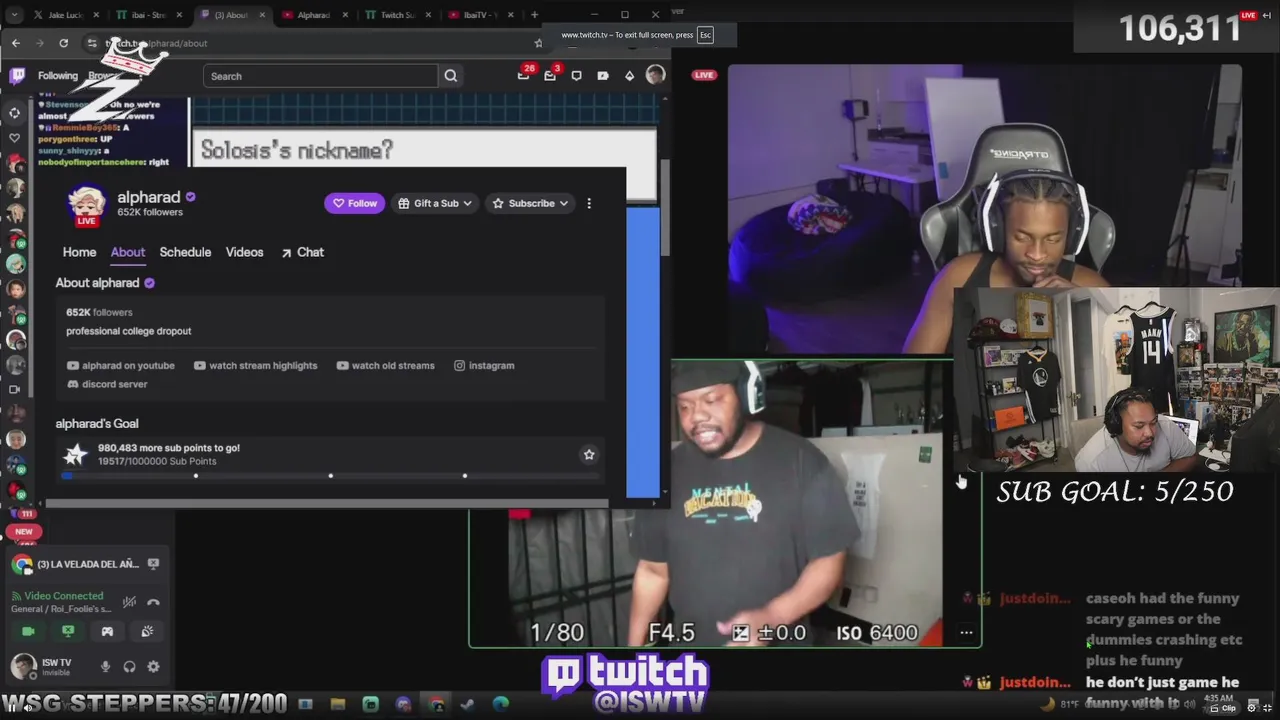Screen dimensions: 1280x720
Task: Click the Get Bits diamond icon
Action: point(629,76)
